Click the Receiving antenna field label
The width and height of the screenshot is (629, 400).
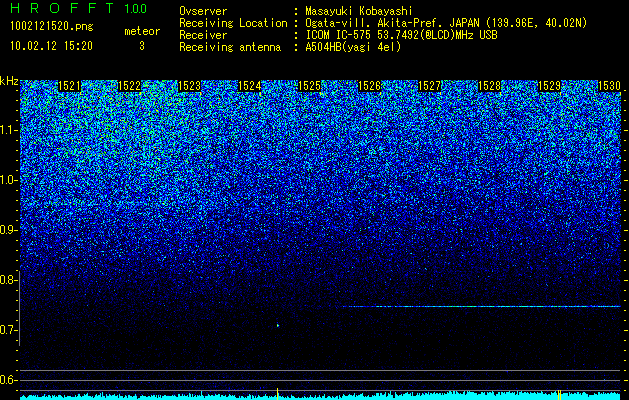[x=230, y=47]
